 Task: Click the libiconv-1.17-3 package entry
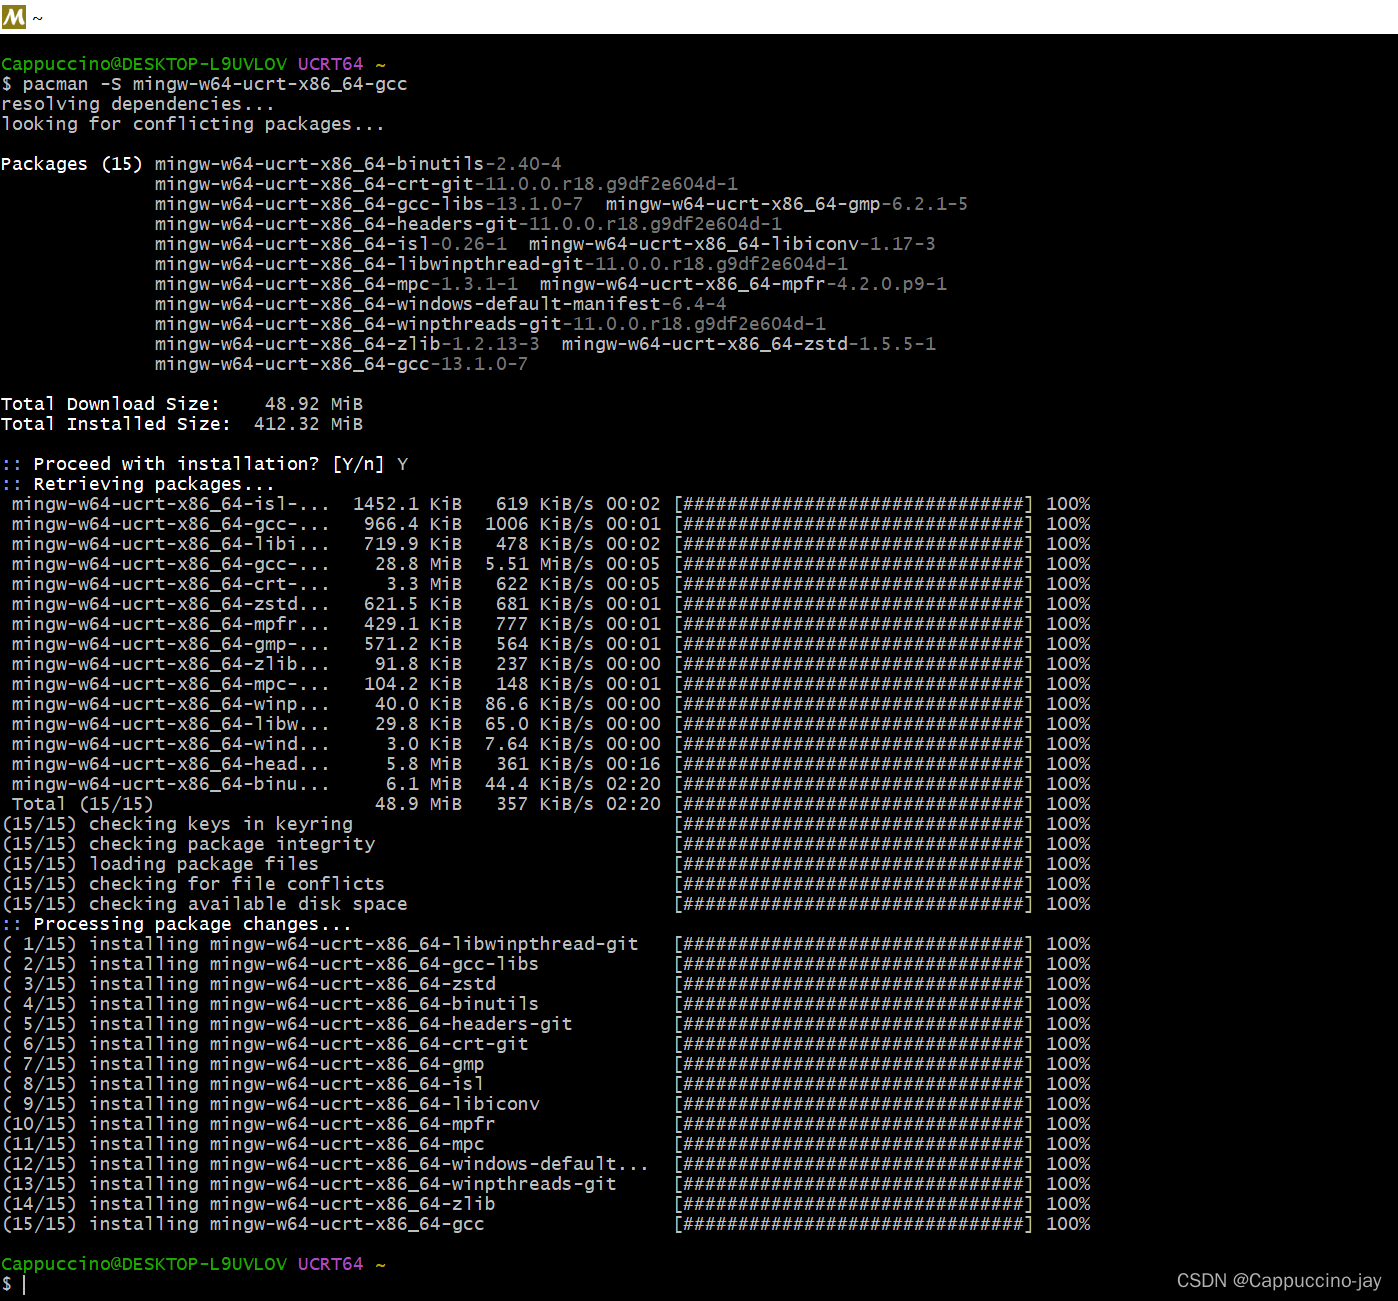732,244
